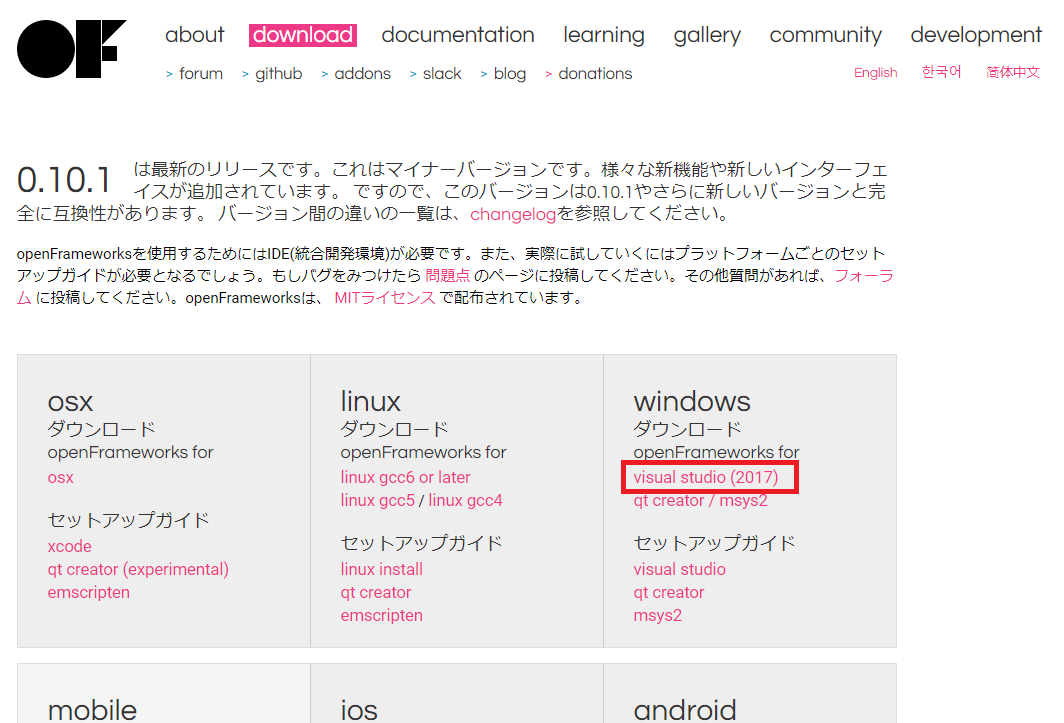Open the linux install setup guide
This screenshot has width=1064, height=723.
381,568
